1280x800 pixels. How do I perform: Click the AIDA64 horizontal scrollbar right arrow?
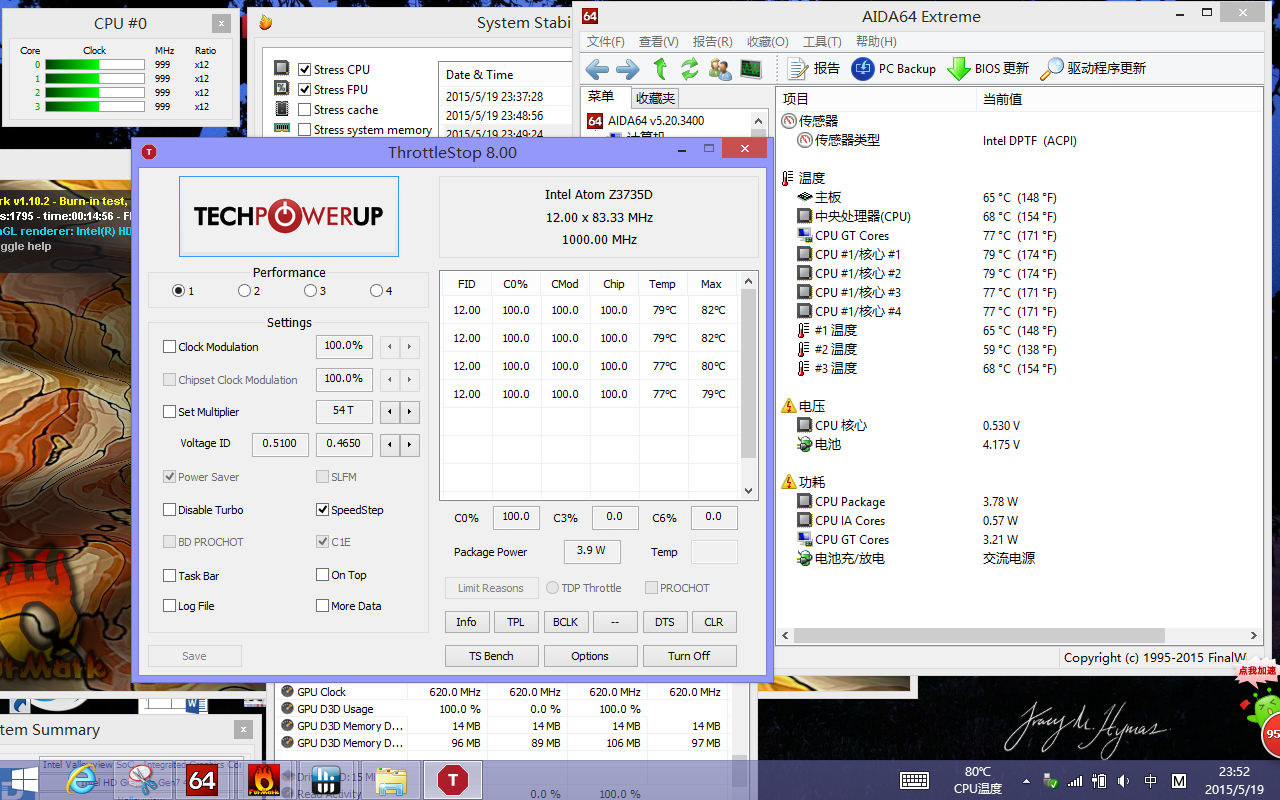1254,635
